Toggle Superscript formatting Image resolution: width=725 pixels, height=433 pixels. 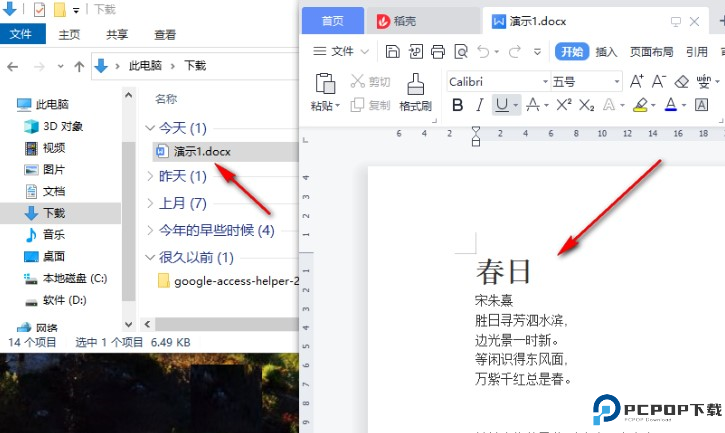(564, 105)
